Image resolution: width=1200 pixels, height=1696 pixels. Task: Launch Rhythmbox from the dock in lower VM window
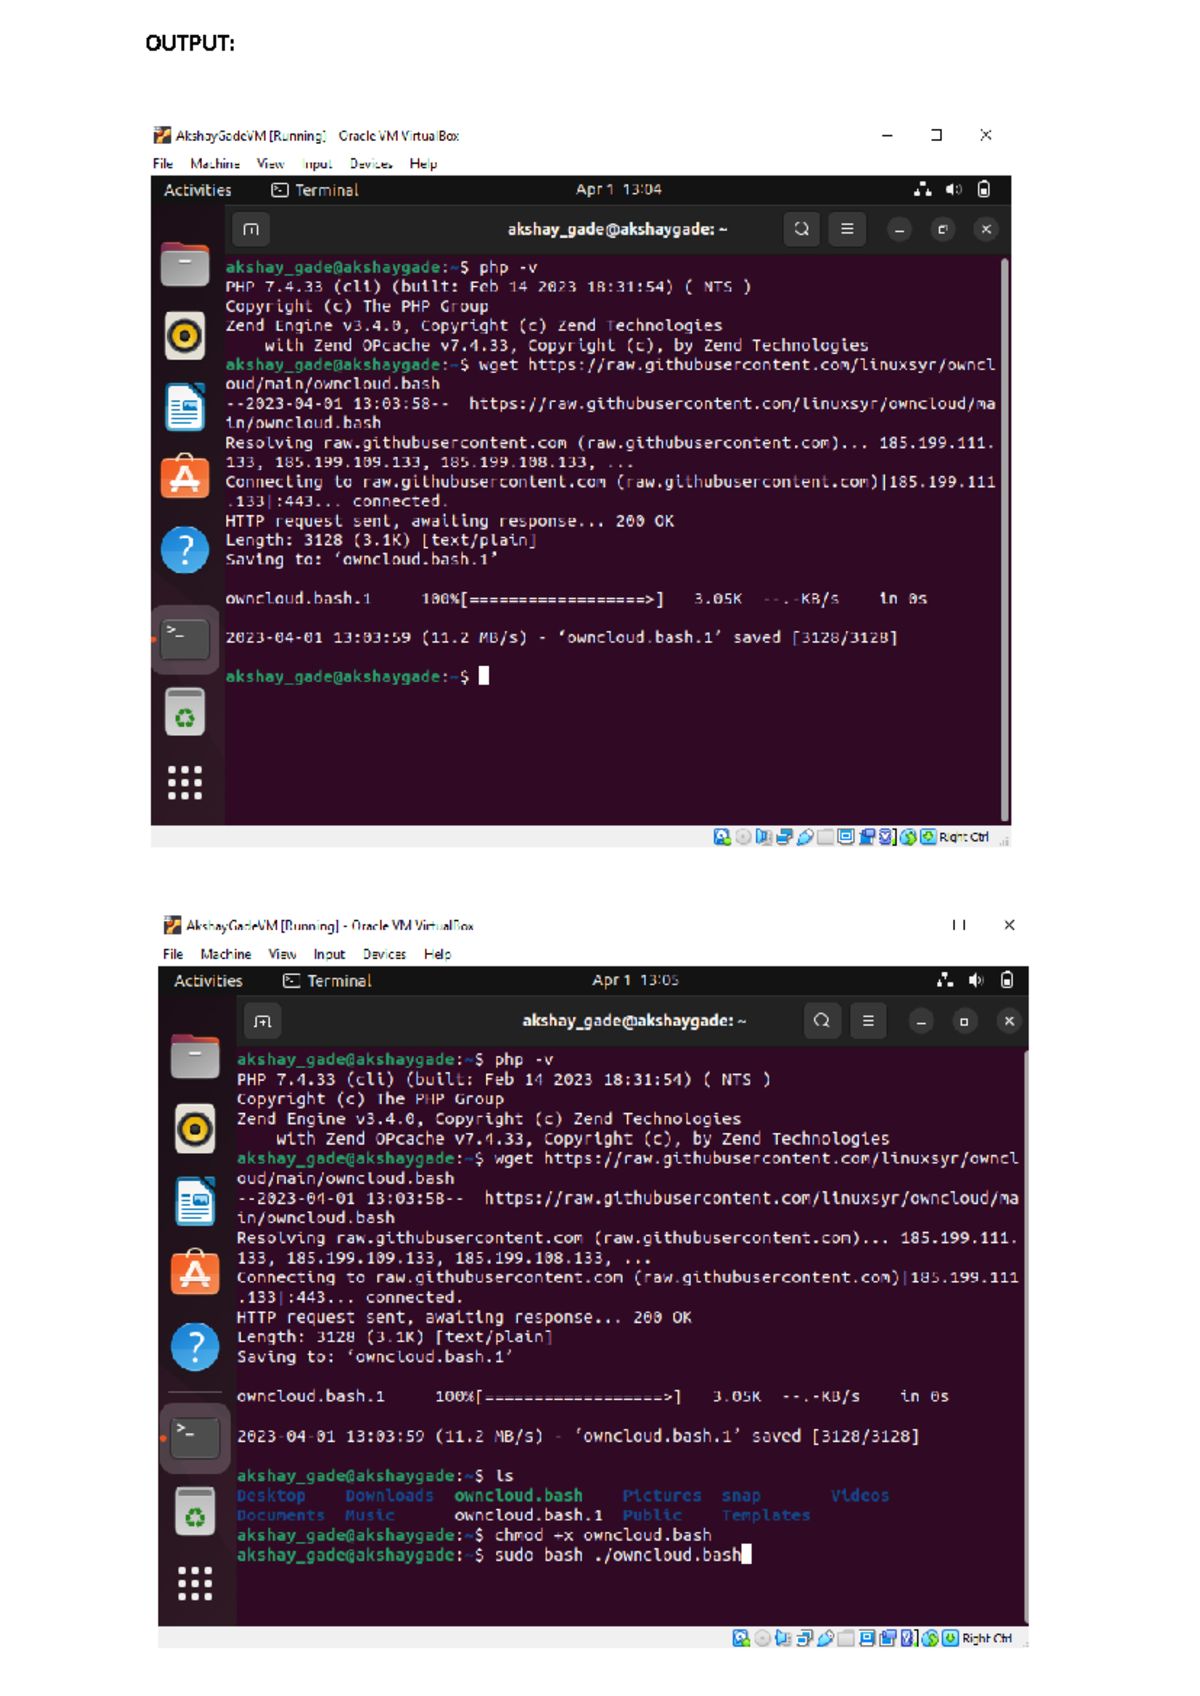[x=195, y=1129]
